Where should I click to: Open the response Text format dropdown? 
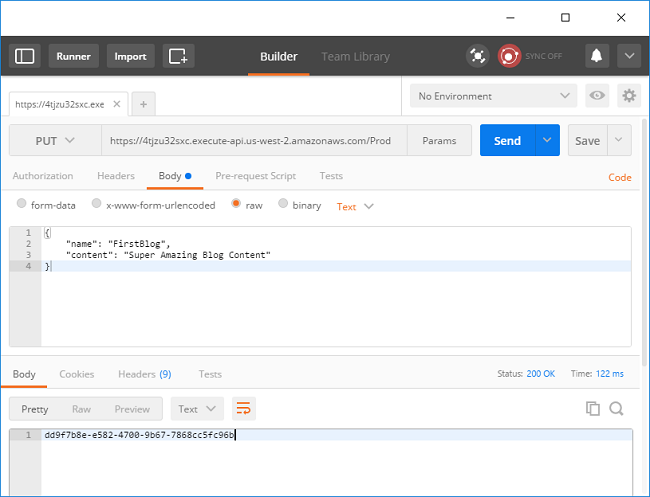pyautogui.click(x=197, y=409)
